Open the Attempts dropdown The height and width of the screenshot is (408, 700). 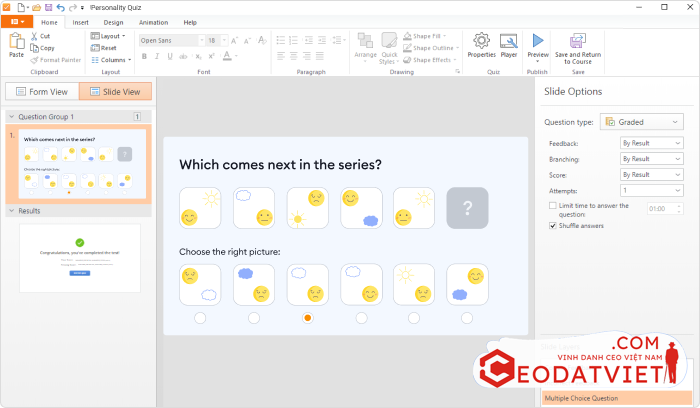click(x=652, y=191)
